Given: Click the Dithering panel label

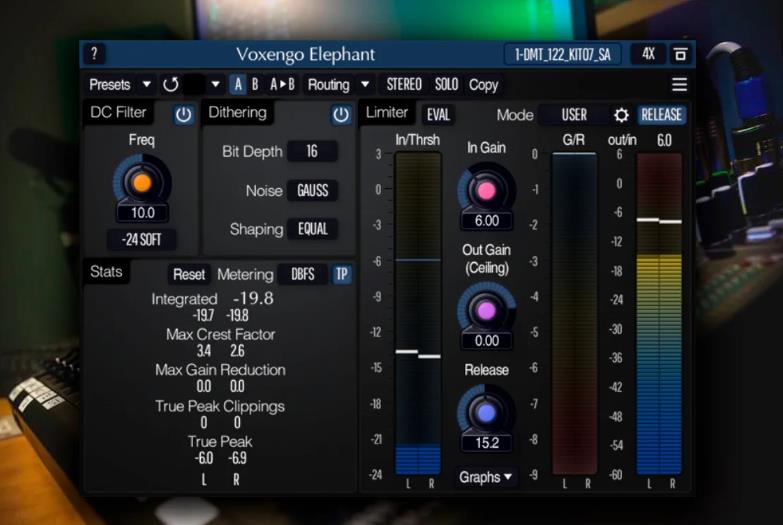Looking at the screenshot, I should pos(237,112).
